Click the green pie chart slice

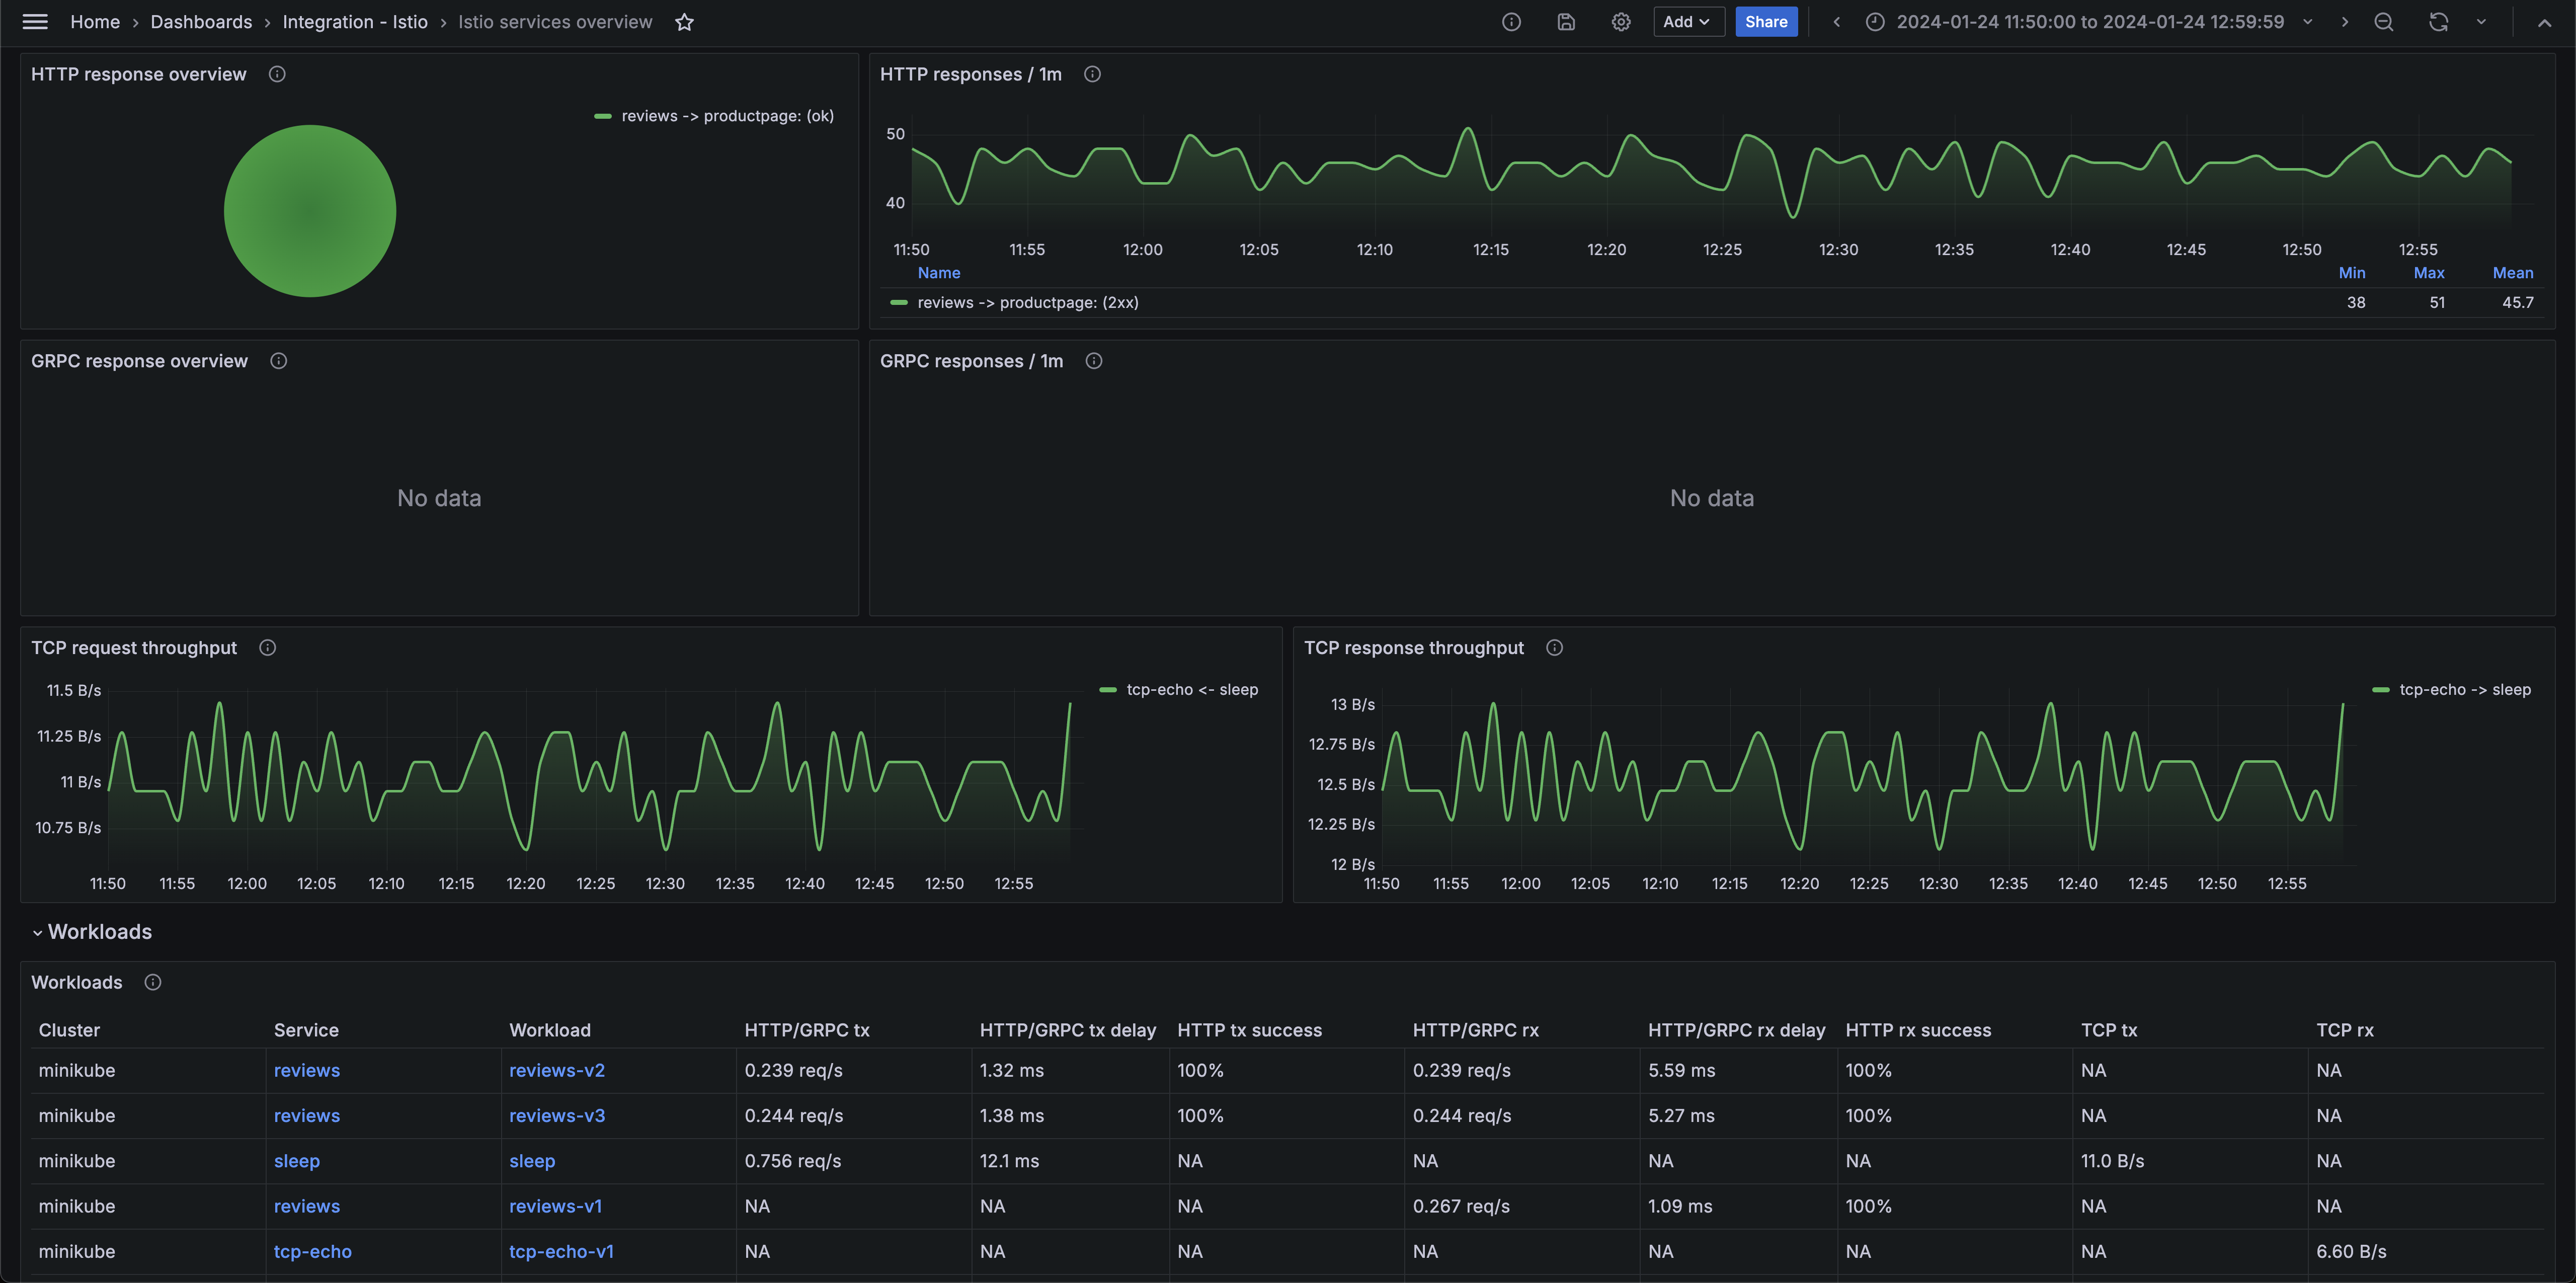click(x=310, y=211)
